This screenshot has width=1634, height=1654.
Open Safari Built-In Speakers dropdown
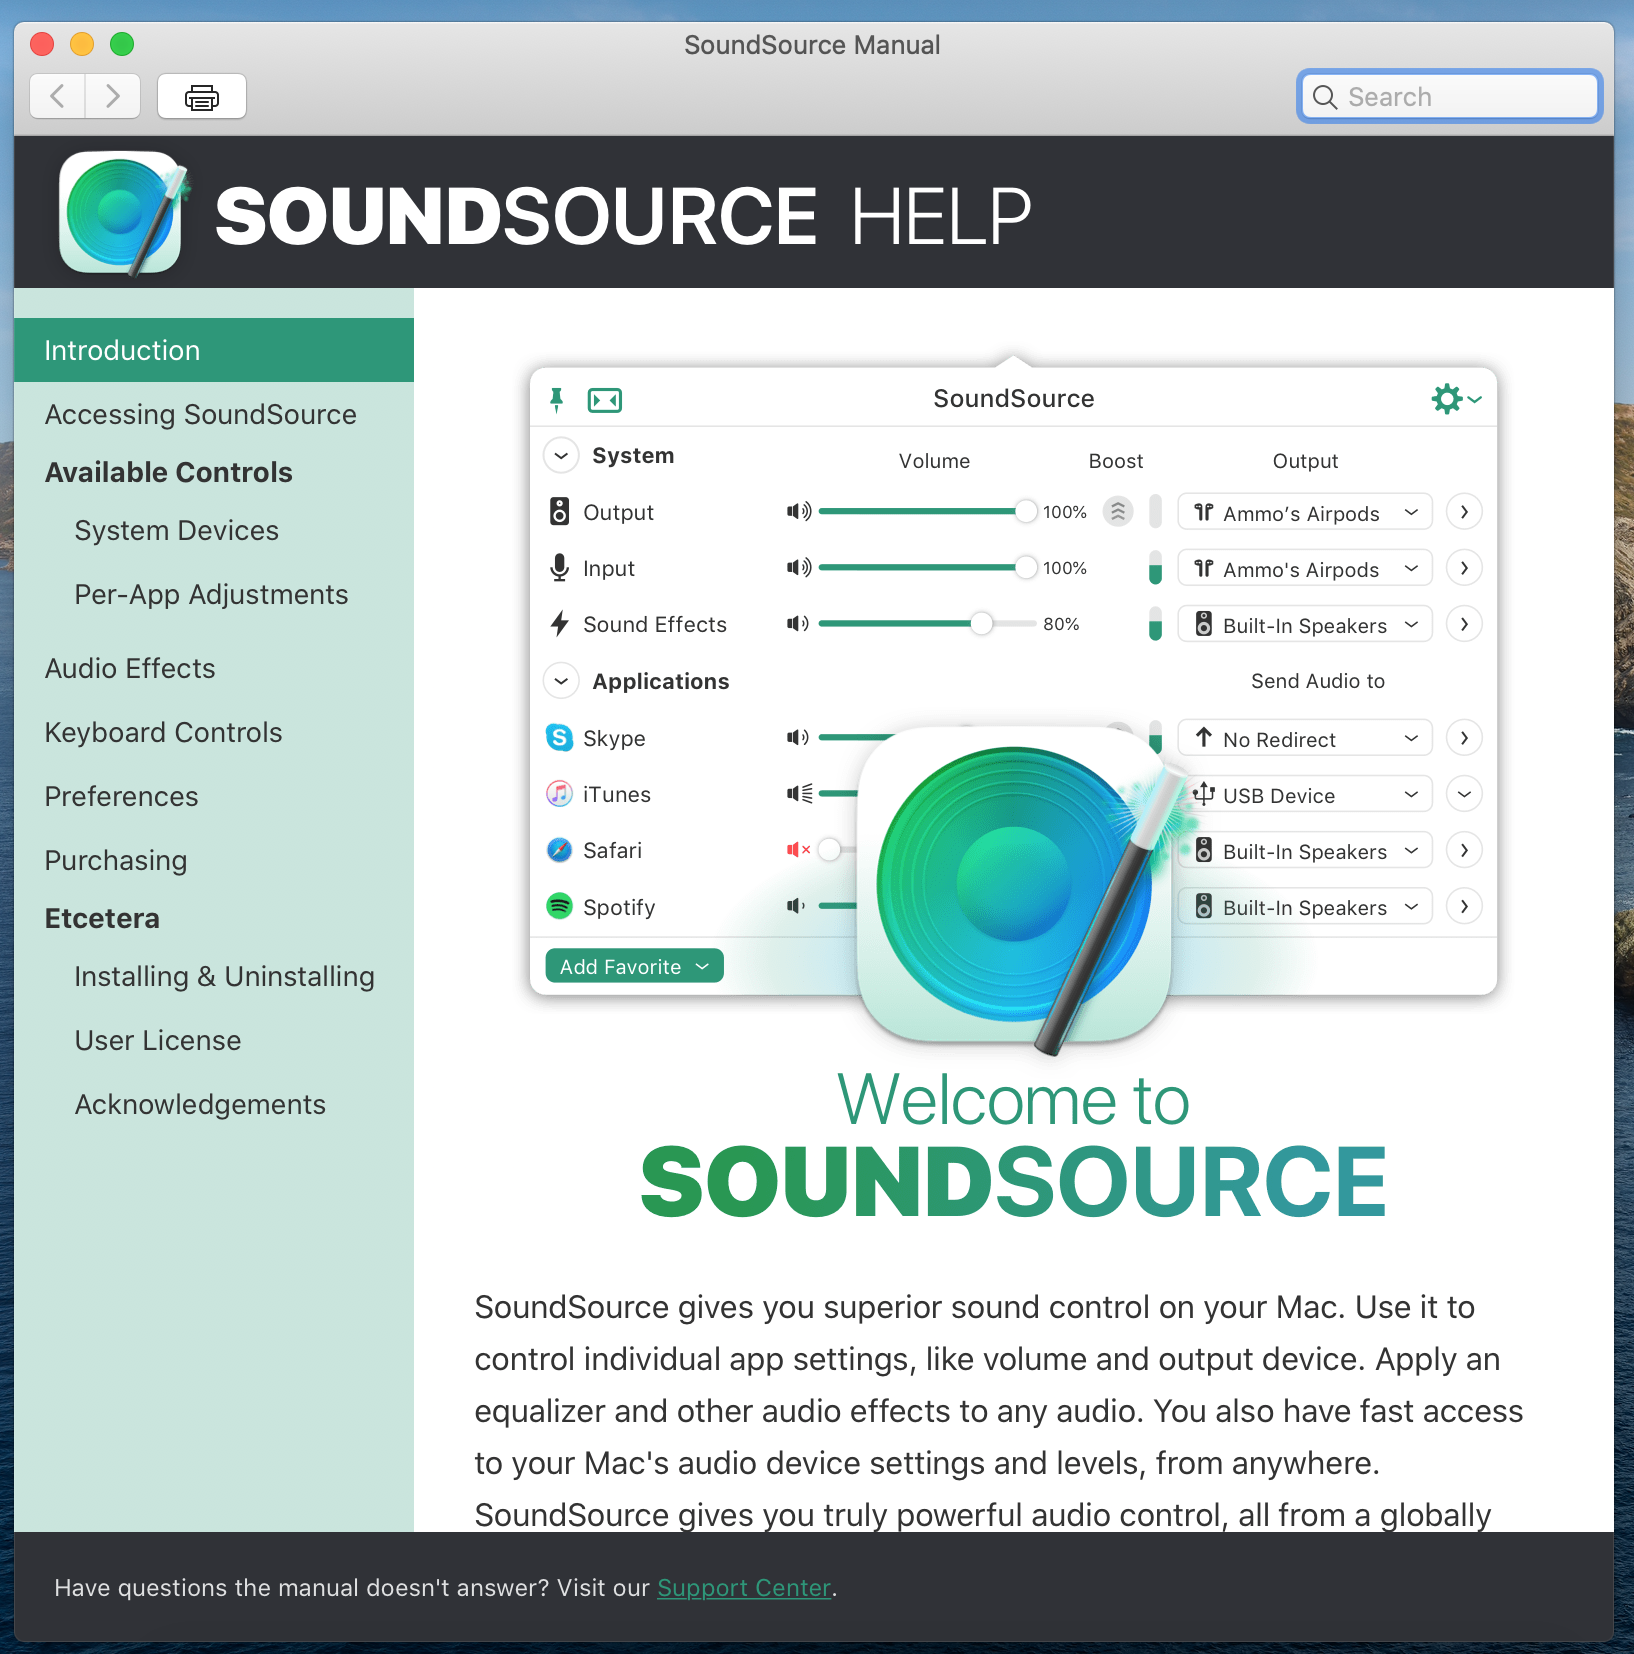pos(1305,850)
